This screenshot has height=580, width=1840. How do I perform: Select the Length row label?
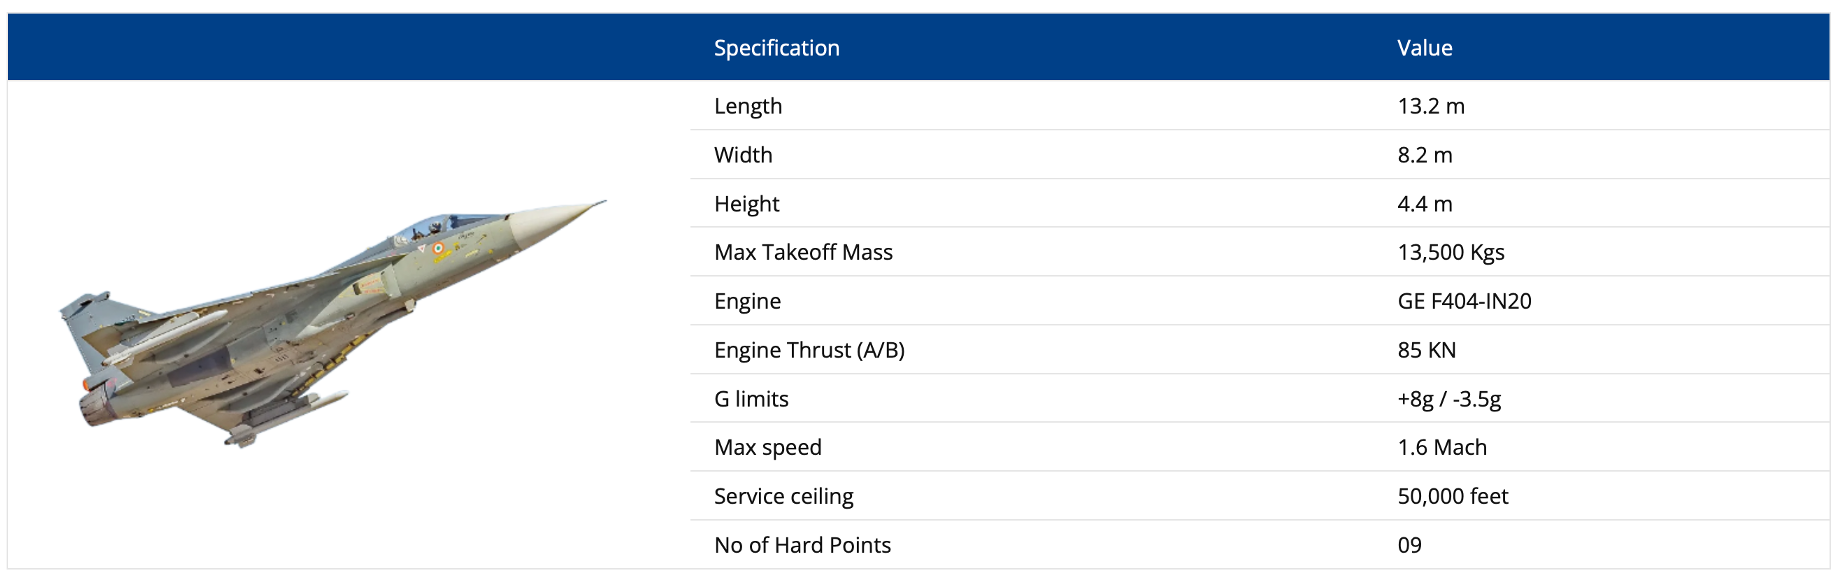pos(748,106)
